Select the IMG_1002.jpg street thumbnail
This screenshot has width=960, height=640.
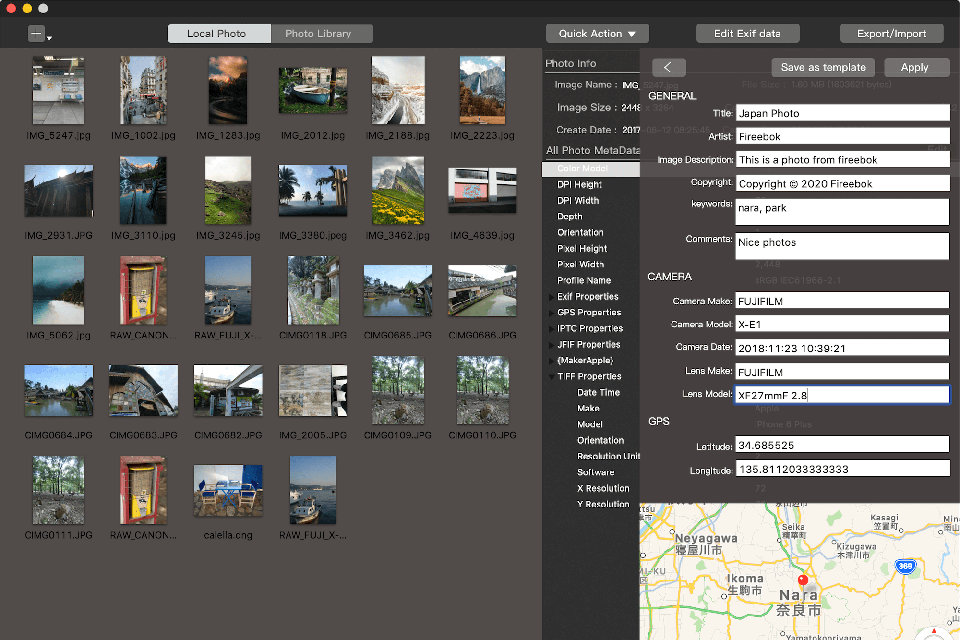point(143,91)
